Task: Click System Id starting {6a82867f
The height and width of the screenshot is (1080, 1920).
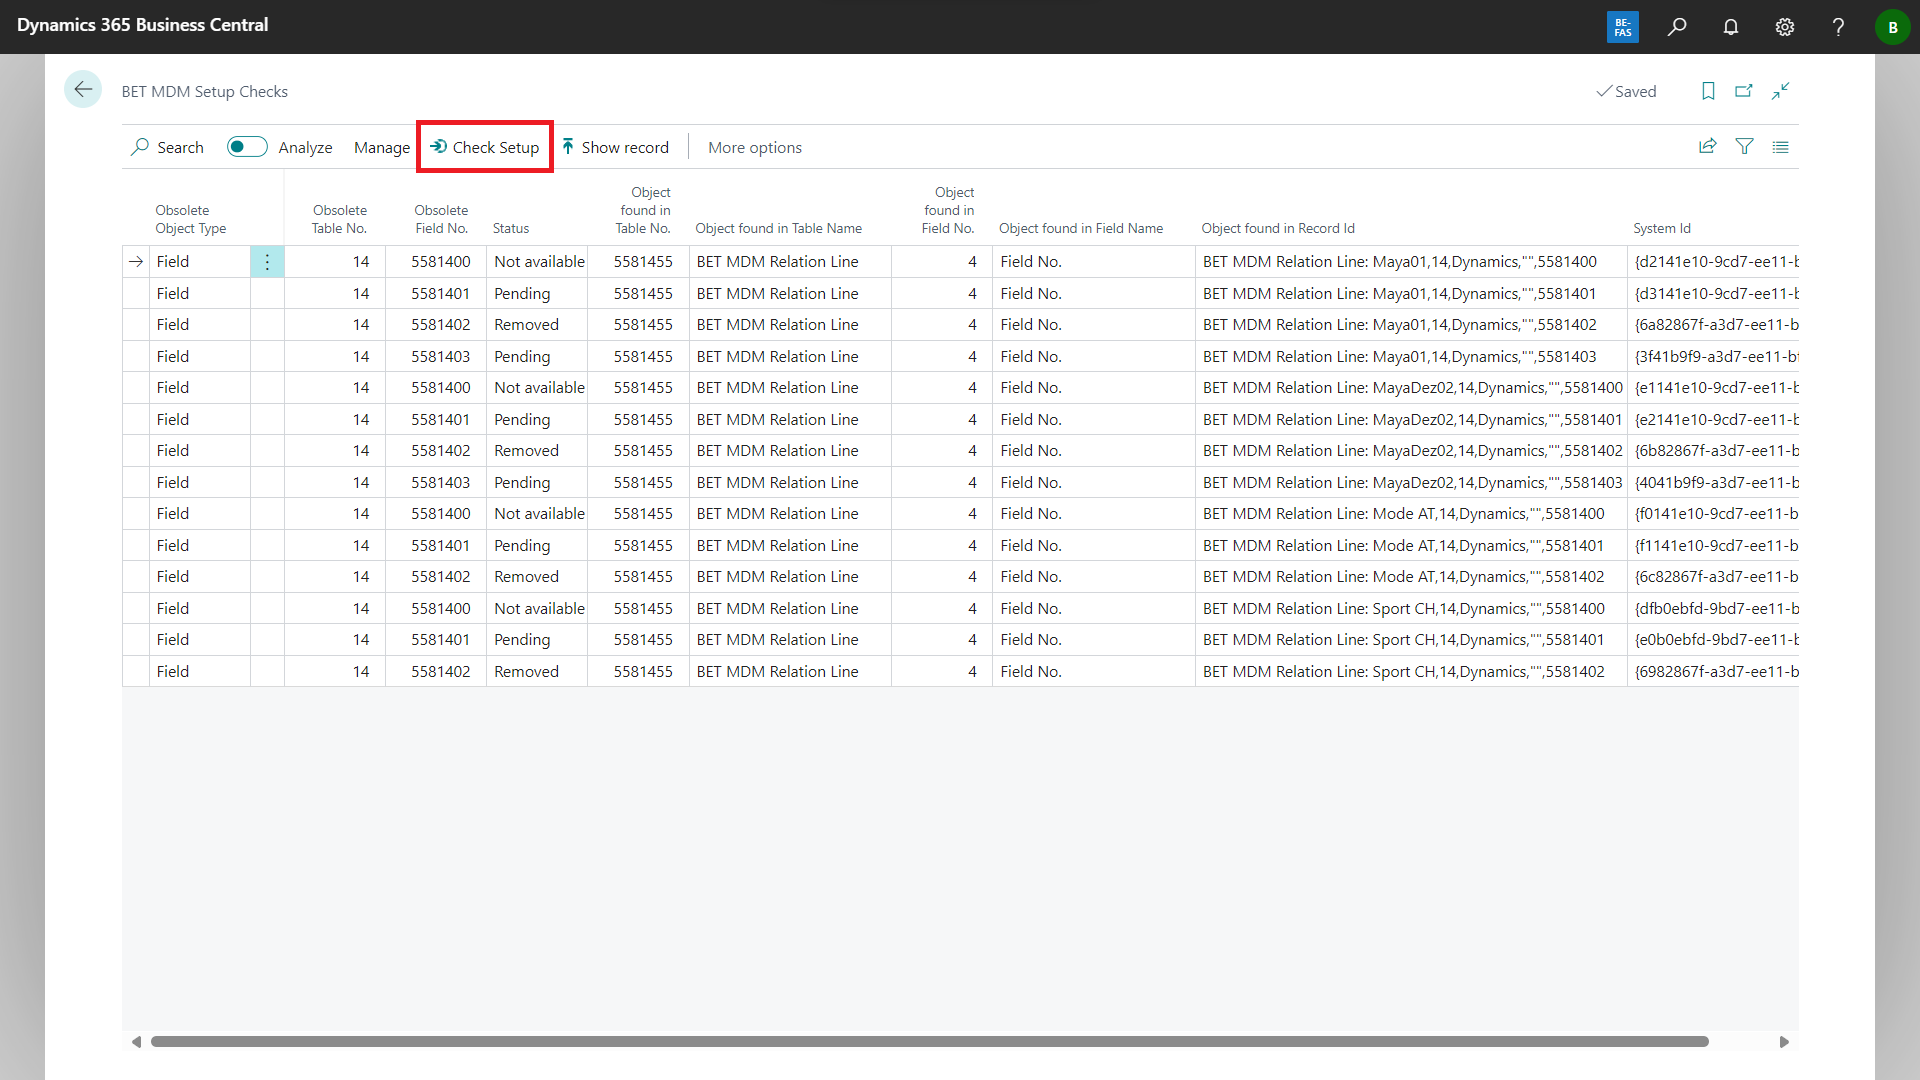Action: [1714, 325]
